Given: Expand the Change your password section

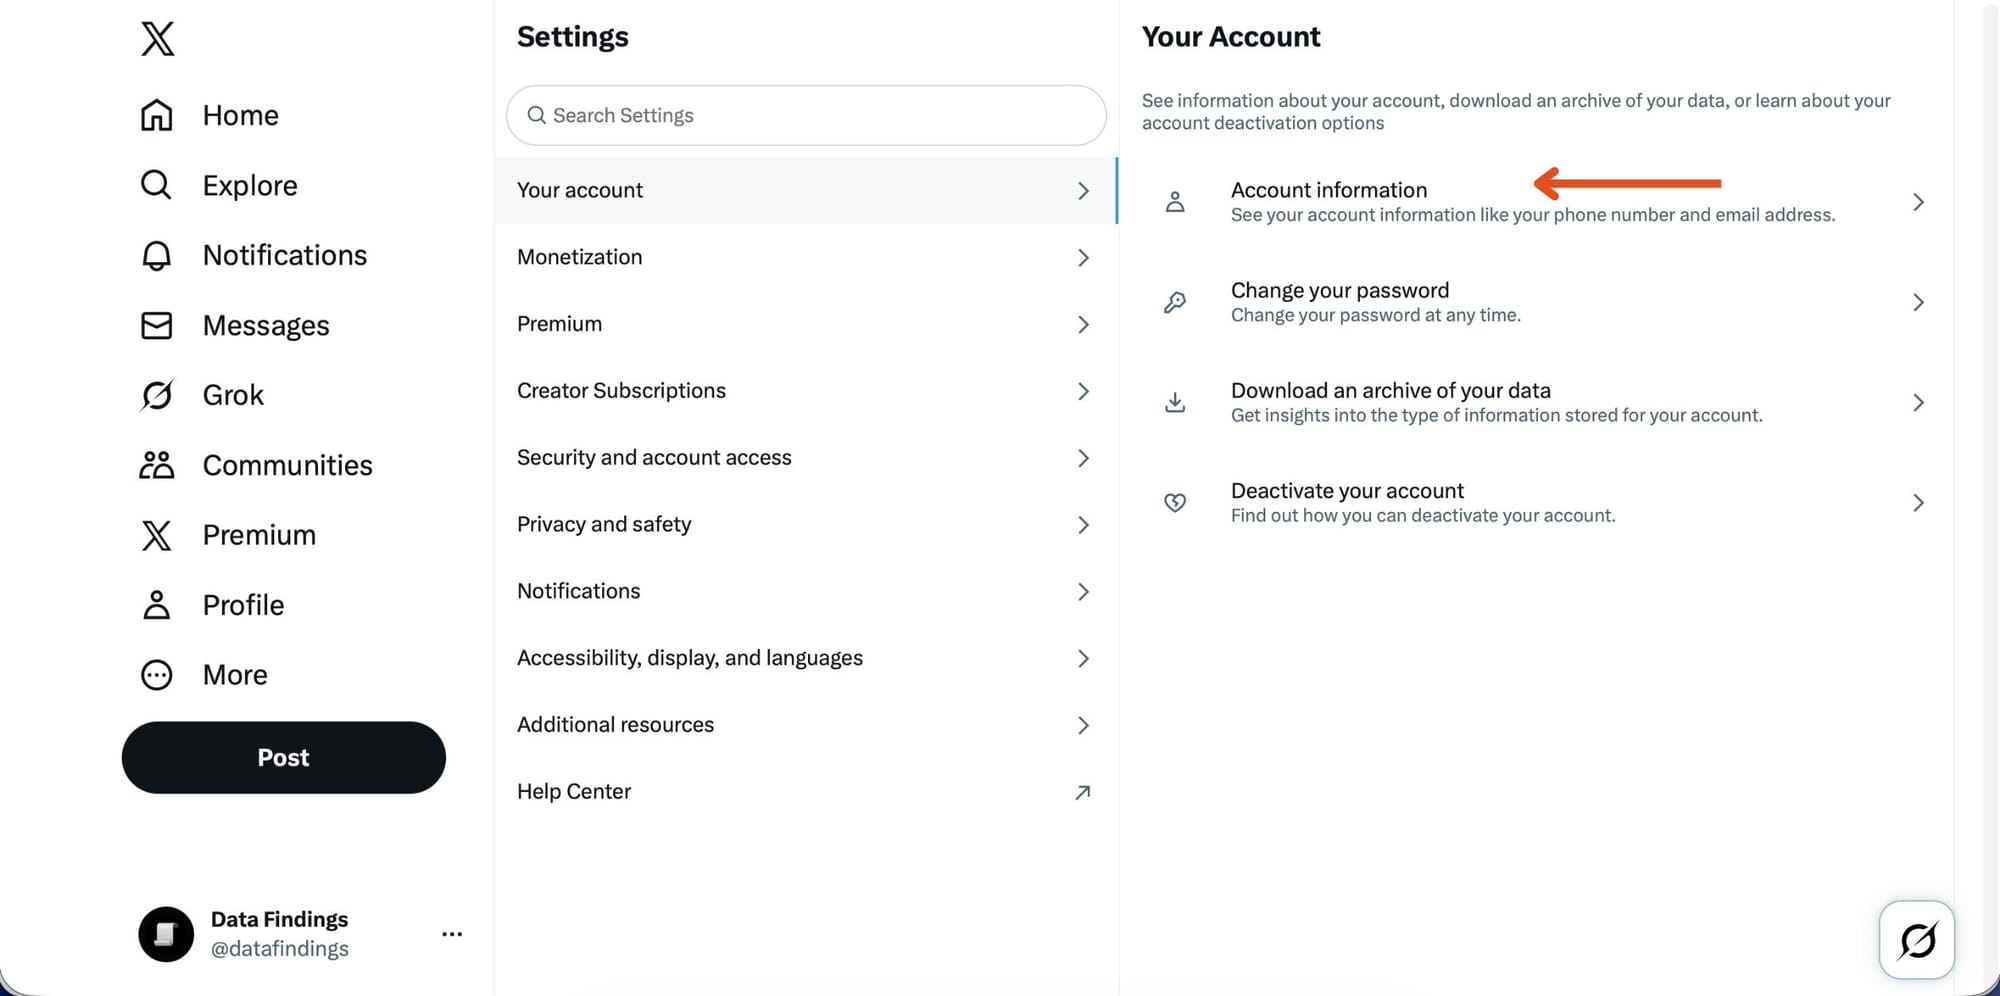Looking at the screenshot, I should (1540, 301).
